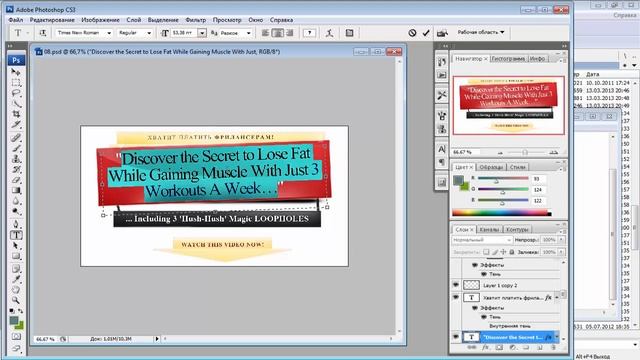
Task: Open the layer opacity dropdown arrow
Action: coord(562,240)
